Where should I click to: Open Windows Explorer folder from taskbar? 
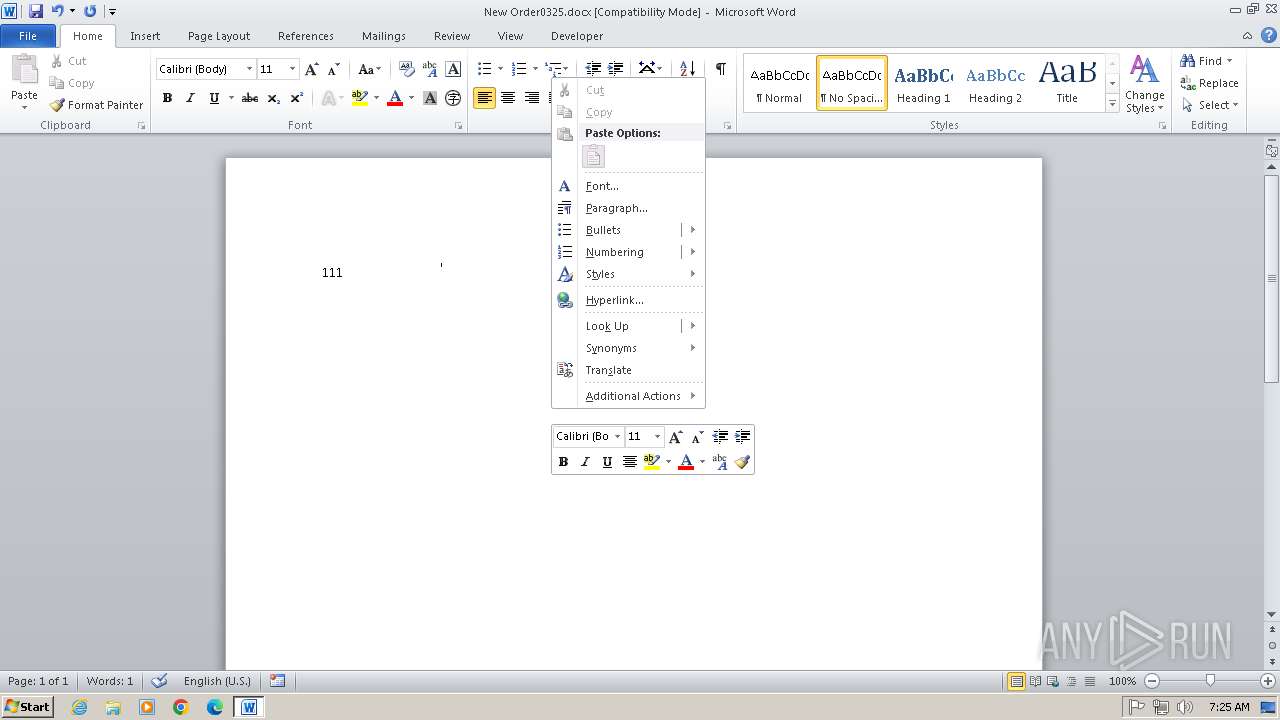[113, 707]
